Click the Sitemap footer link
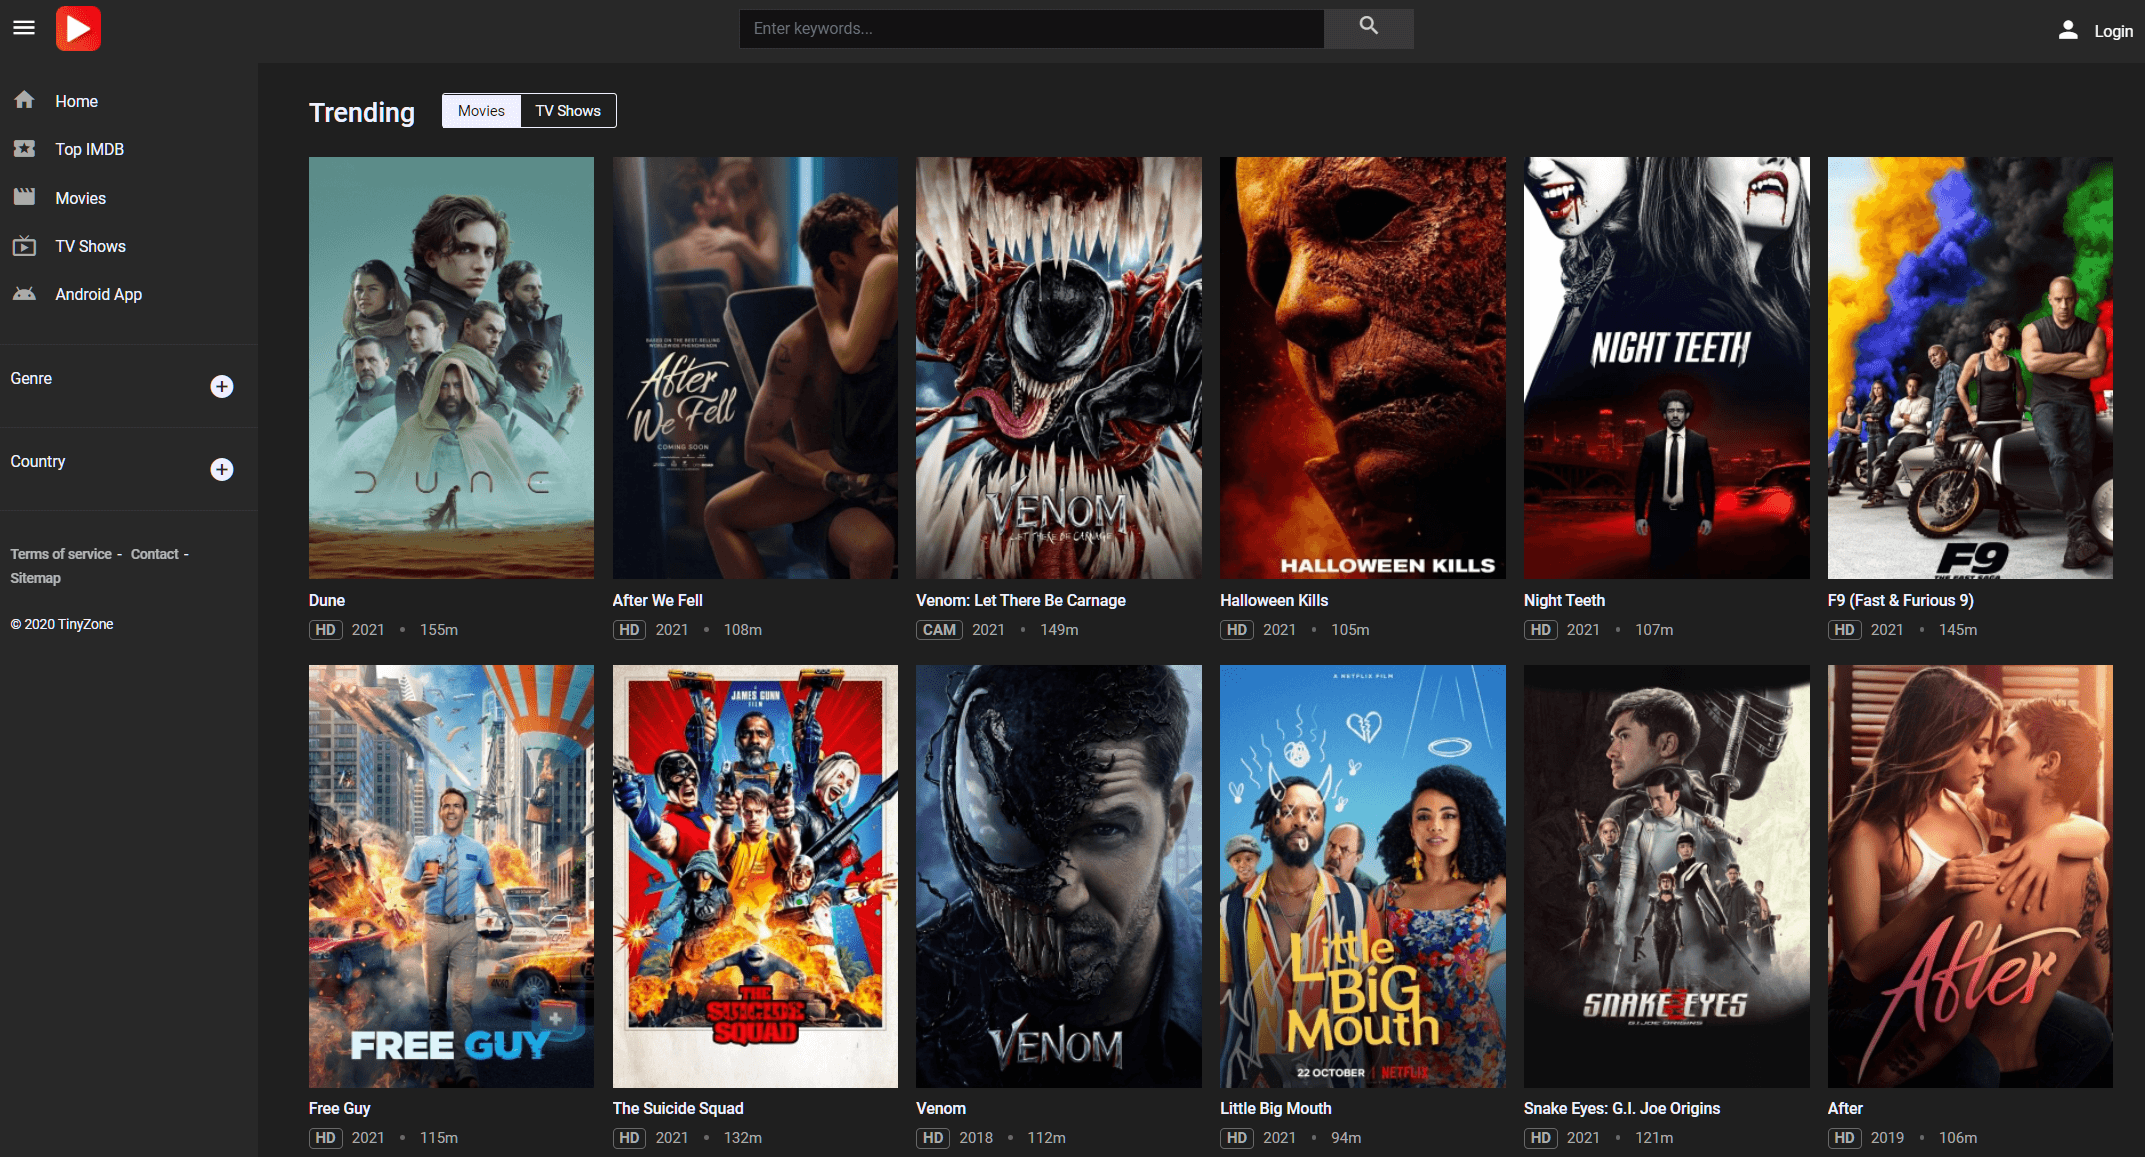The height and width of the screenshot is (1157, 2145). click(35, 578)
